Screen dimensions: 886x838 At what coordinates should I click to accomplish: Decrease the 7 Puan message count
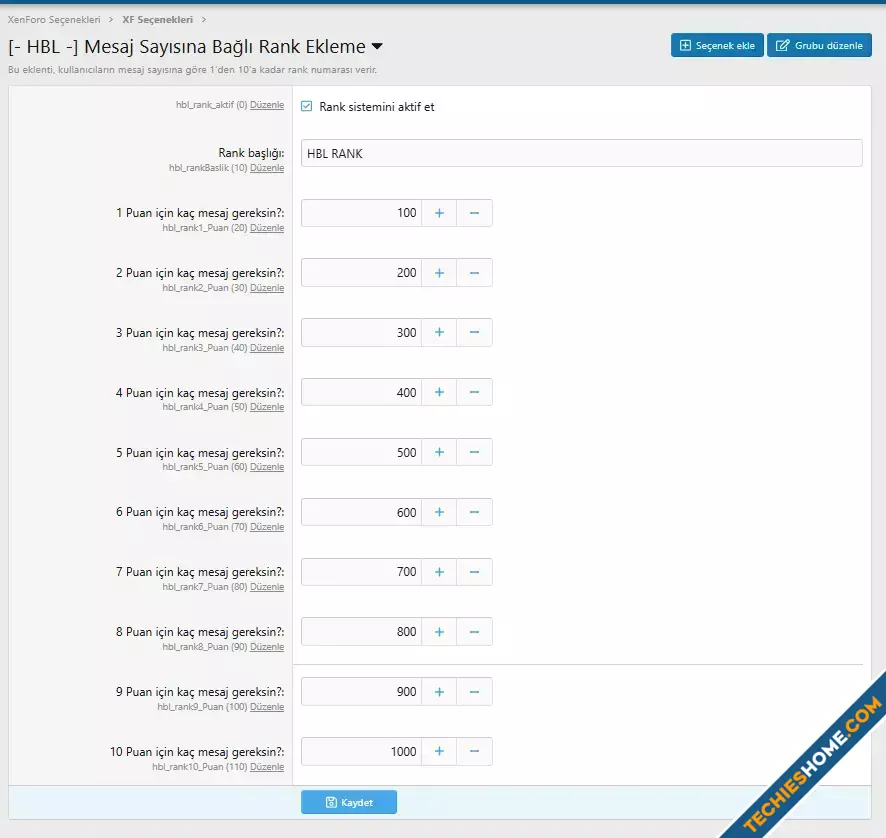(475, 572)
